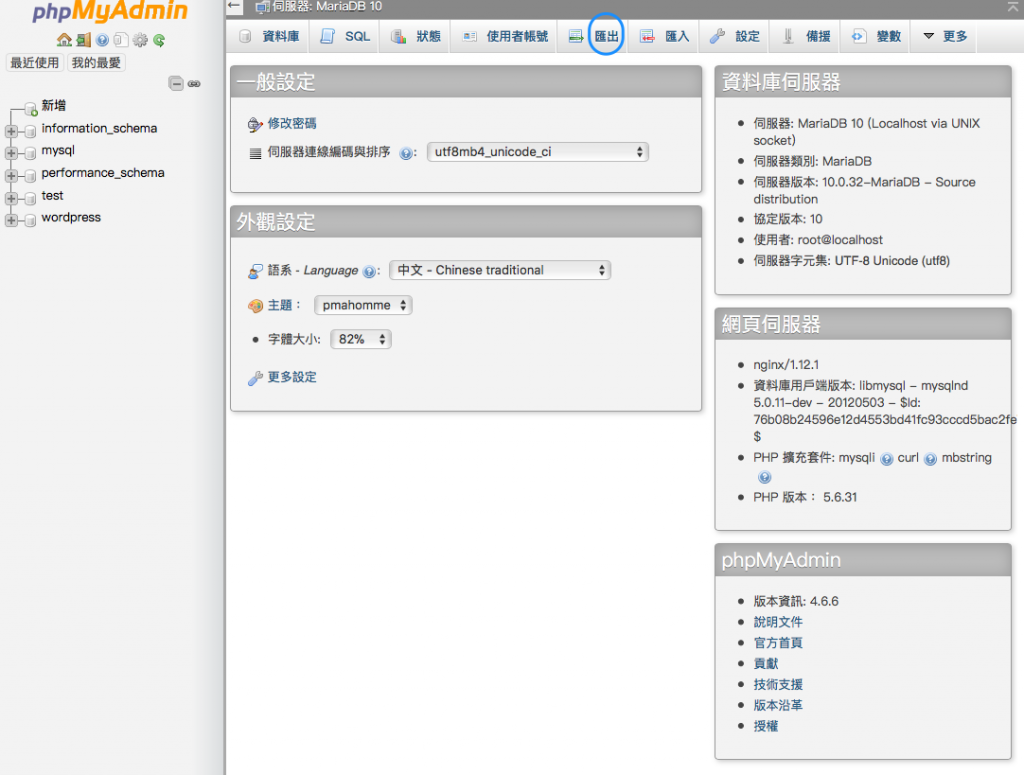Click the help icon next to 語系 - Language
The height and width of the screenshot is (775, 1024).
(x=369, y=272)
